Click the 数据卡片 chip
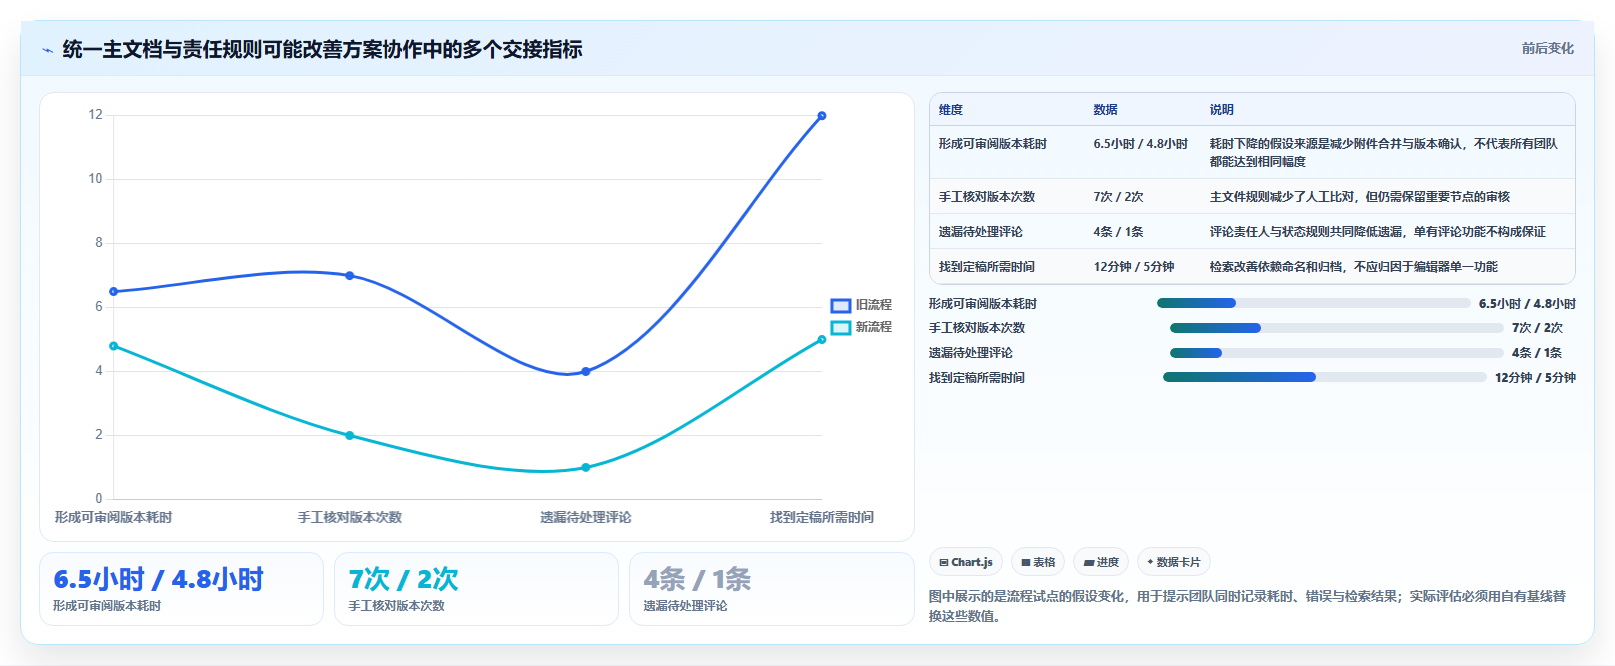Viewport: 1615px width, 666px height. 1173,562
